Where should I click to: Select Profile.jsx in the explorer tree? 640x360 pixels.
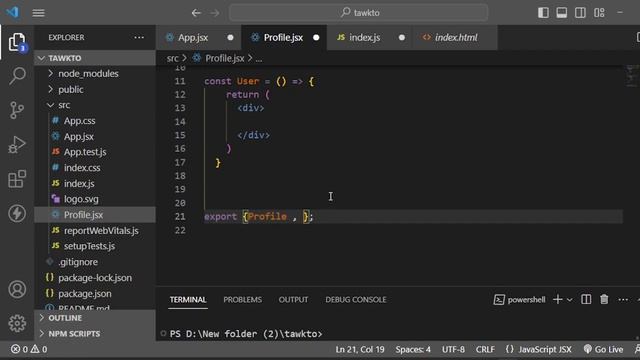pyautogui.click(x=95, y=215)
